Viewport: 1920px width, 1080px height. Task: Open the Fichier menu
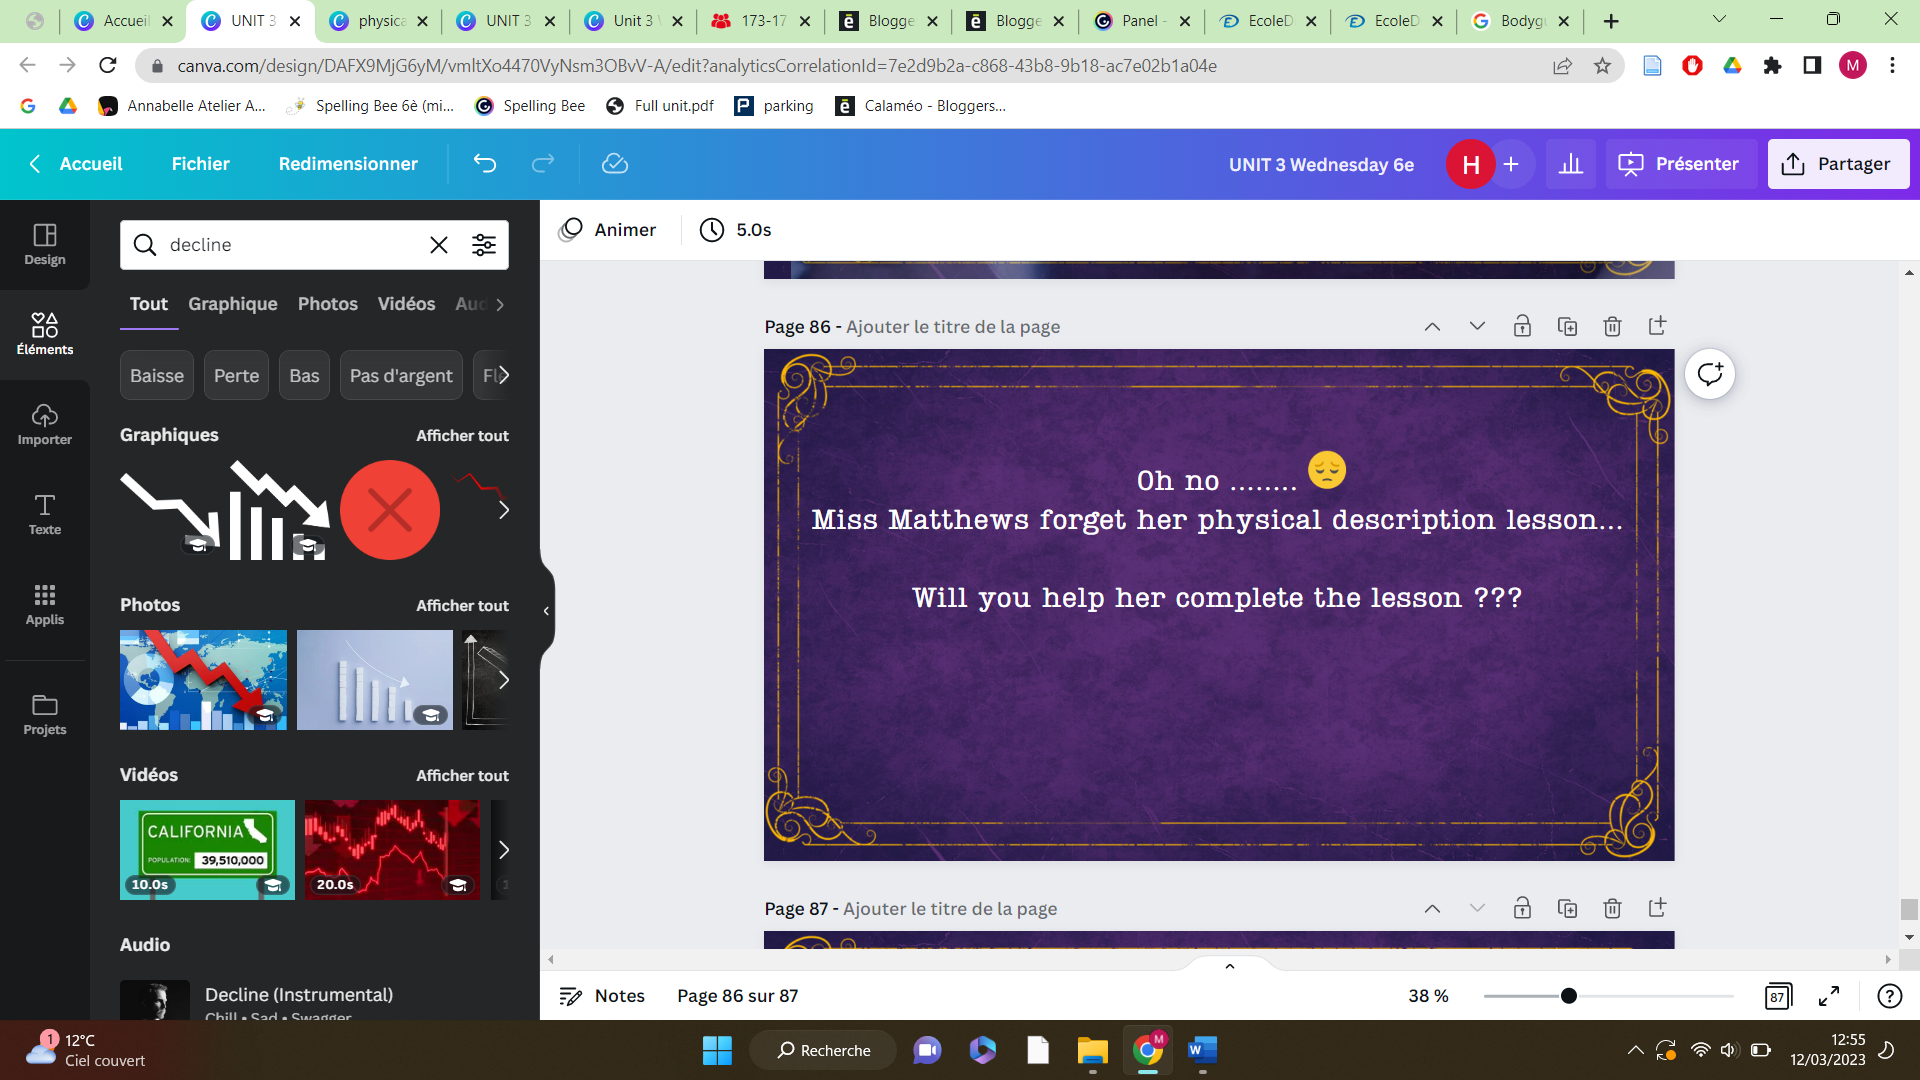point(200,164)
